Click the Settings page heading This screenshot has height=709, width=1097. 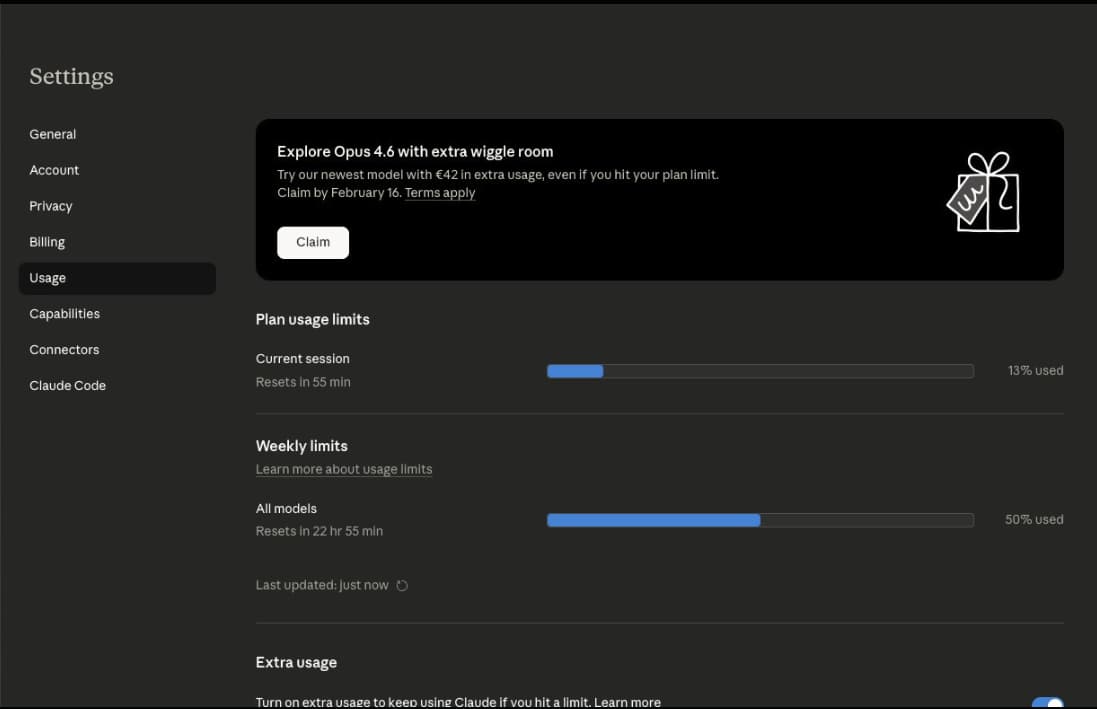click(x=71, y=76)
